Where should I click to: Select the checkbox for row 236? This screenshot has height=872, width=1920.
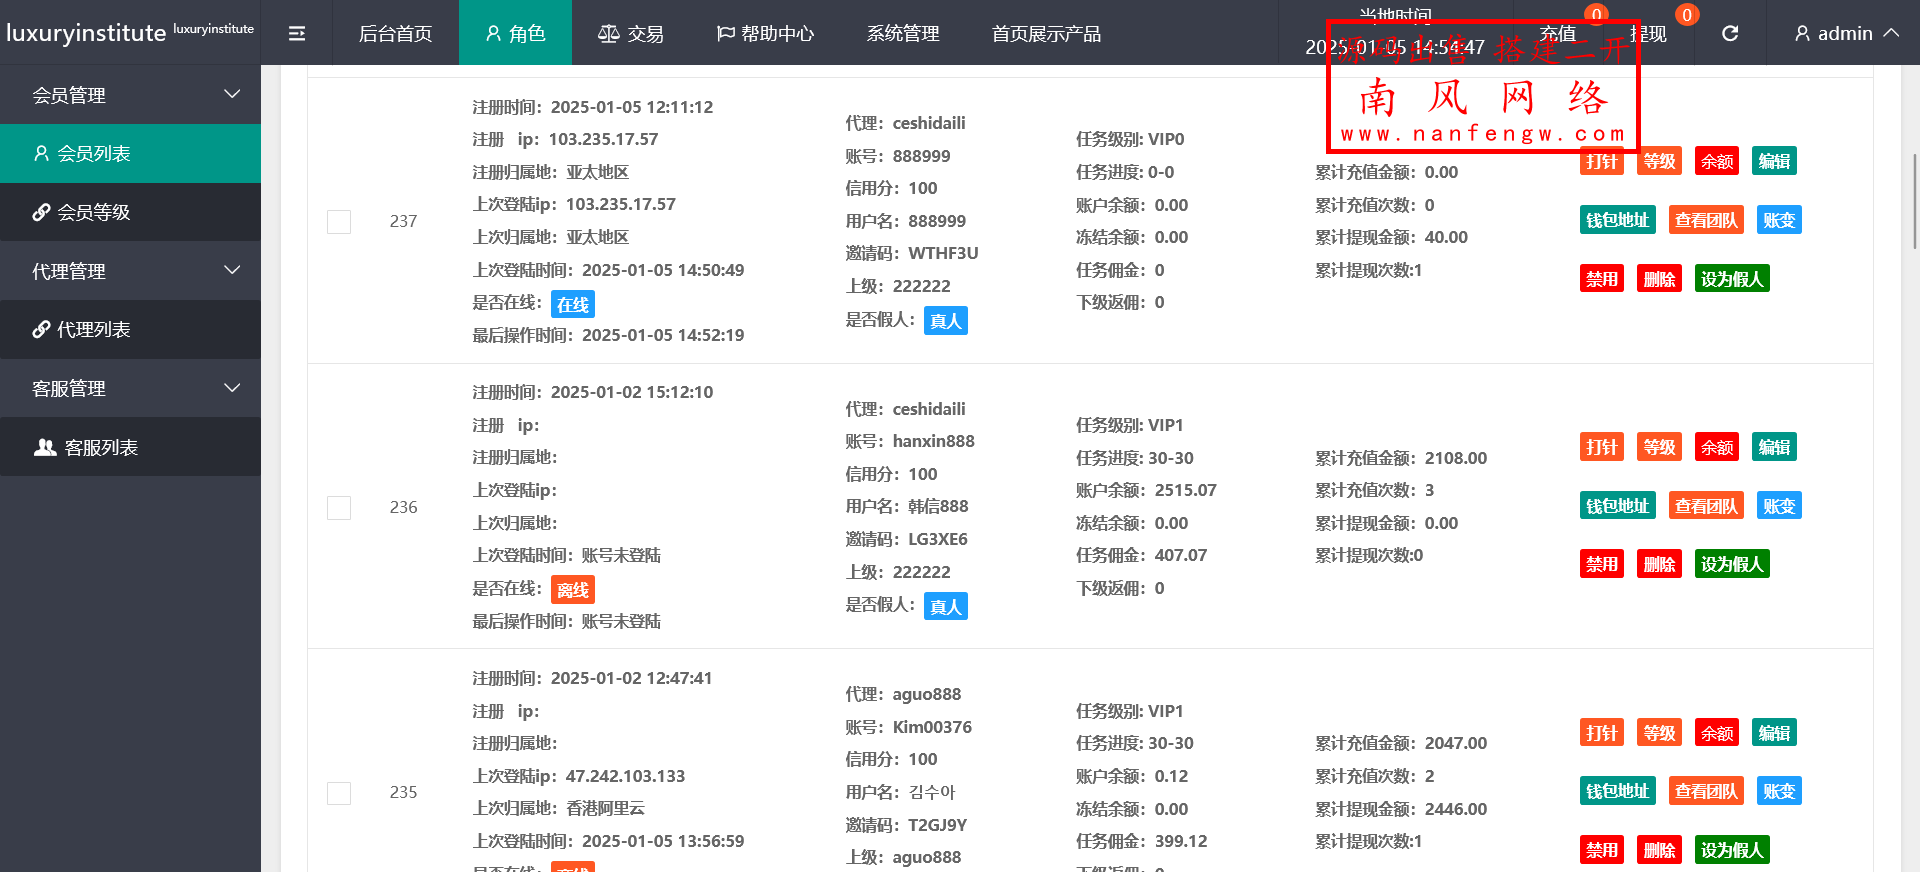coord(339,508)
